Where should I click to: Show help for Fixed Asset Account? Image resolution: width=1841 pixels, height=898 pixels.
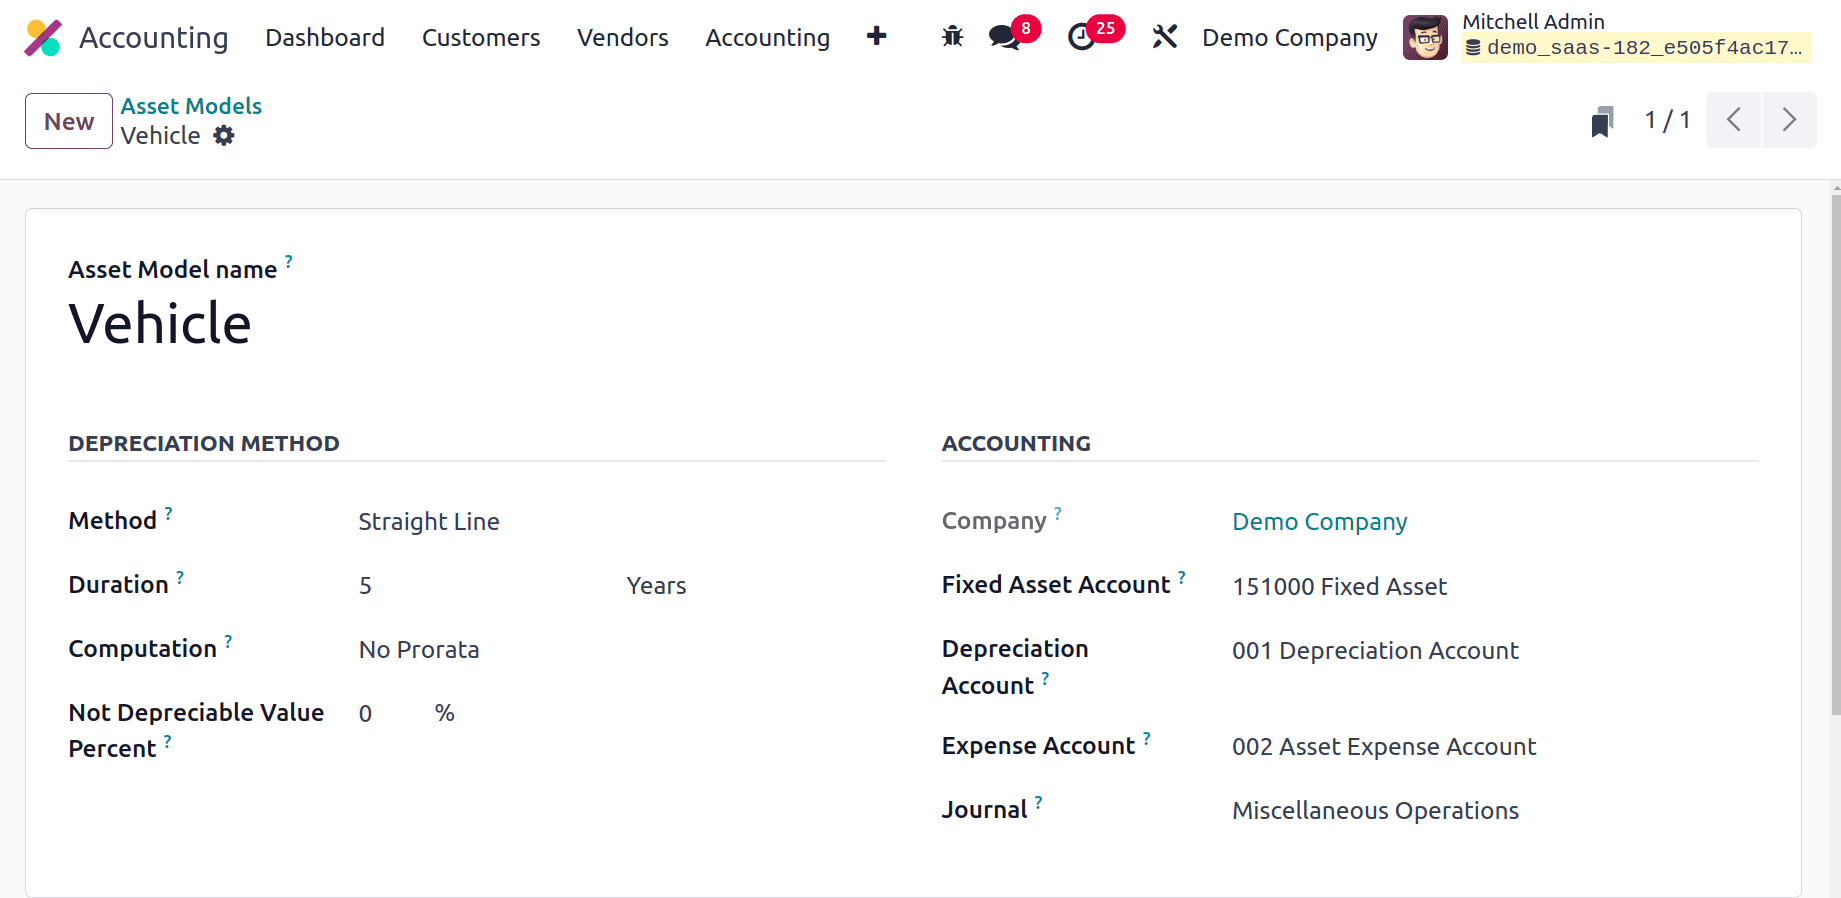[1182, 577]
